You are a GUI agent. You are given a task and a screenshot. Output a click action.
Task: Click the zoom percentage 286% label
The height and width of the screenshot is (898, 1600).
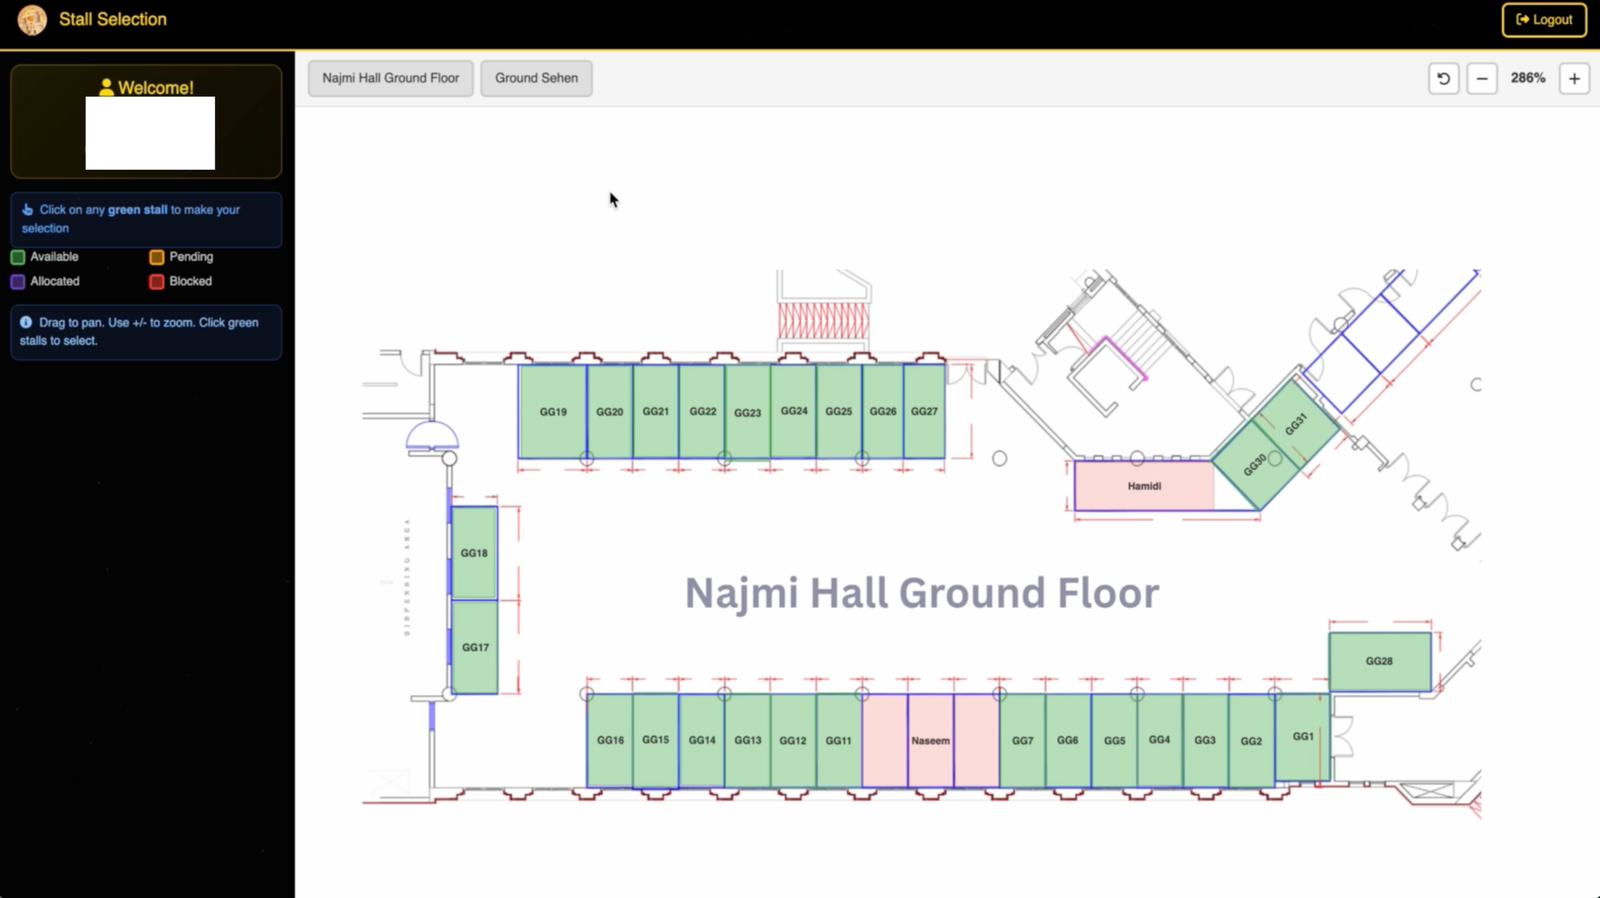1527,78
